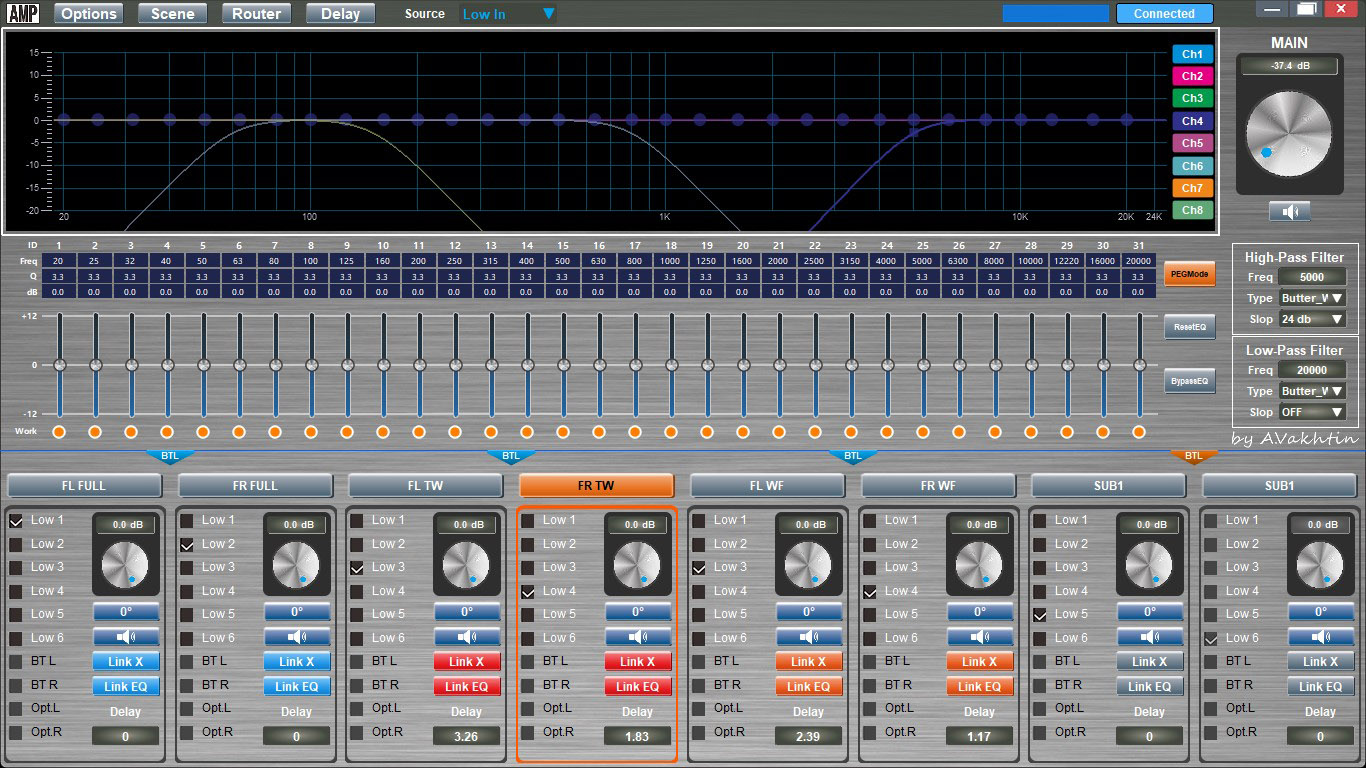Select the Ch4 curve button
Viewport: 1366px width, 768px height.
(1192, 121)
